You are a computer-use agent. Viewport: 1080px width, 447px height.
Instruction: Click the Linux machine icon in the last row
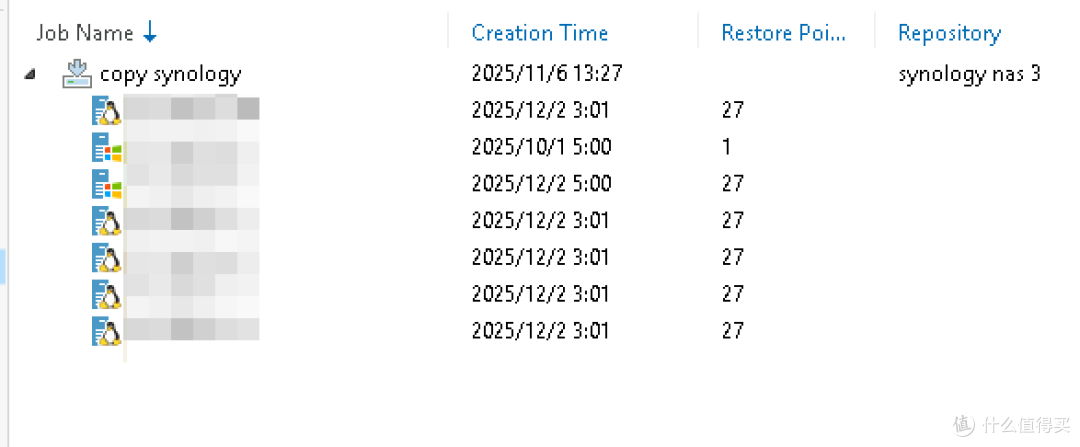click(x=107, y=331)
